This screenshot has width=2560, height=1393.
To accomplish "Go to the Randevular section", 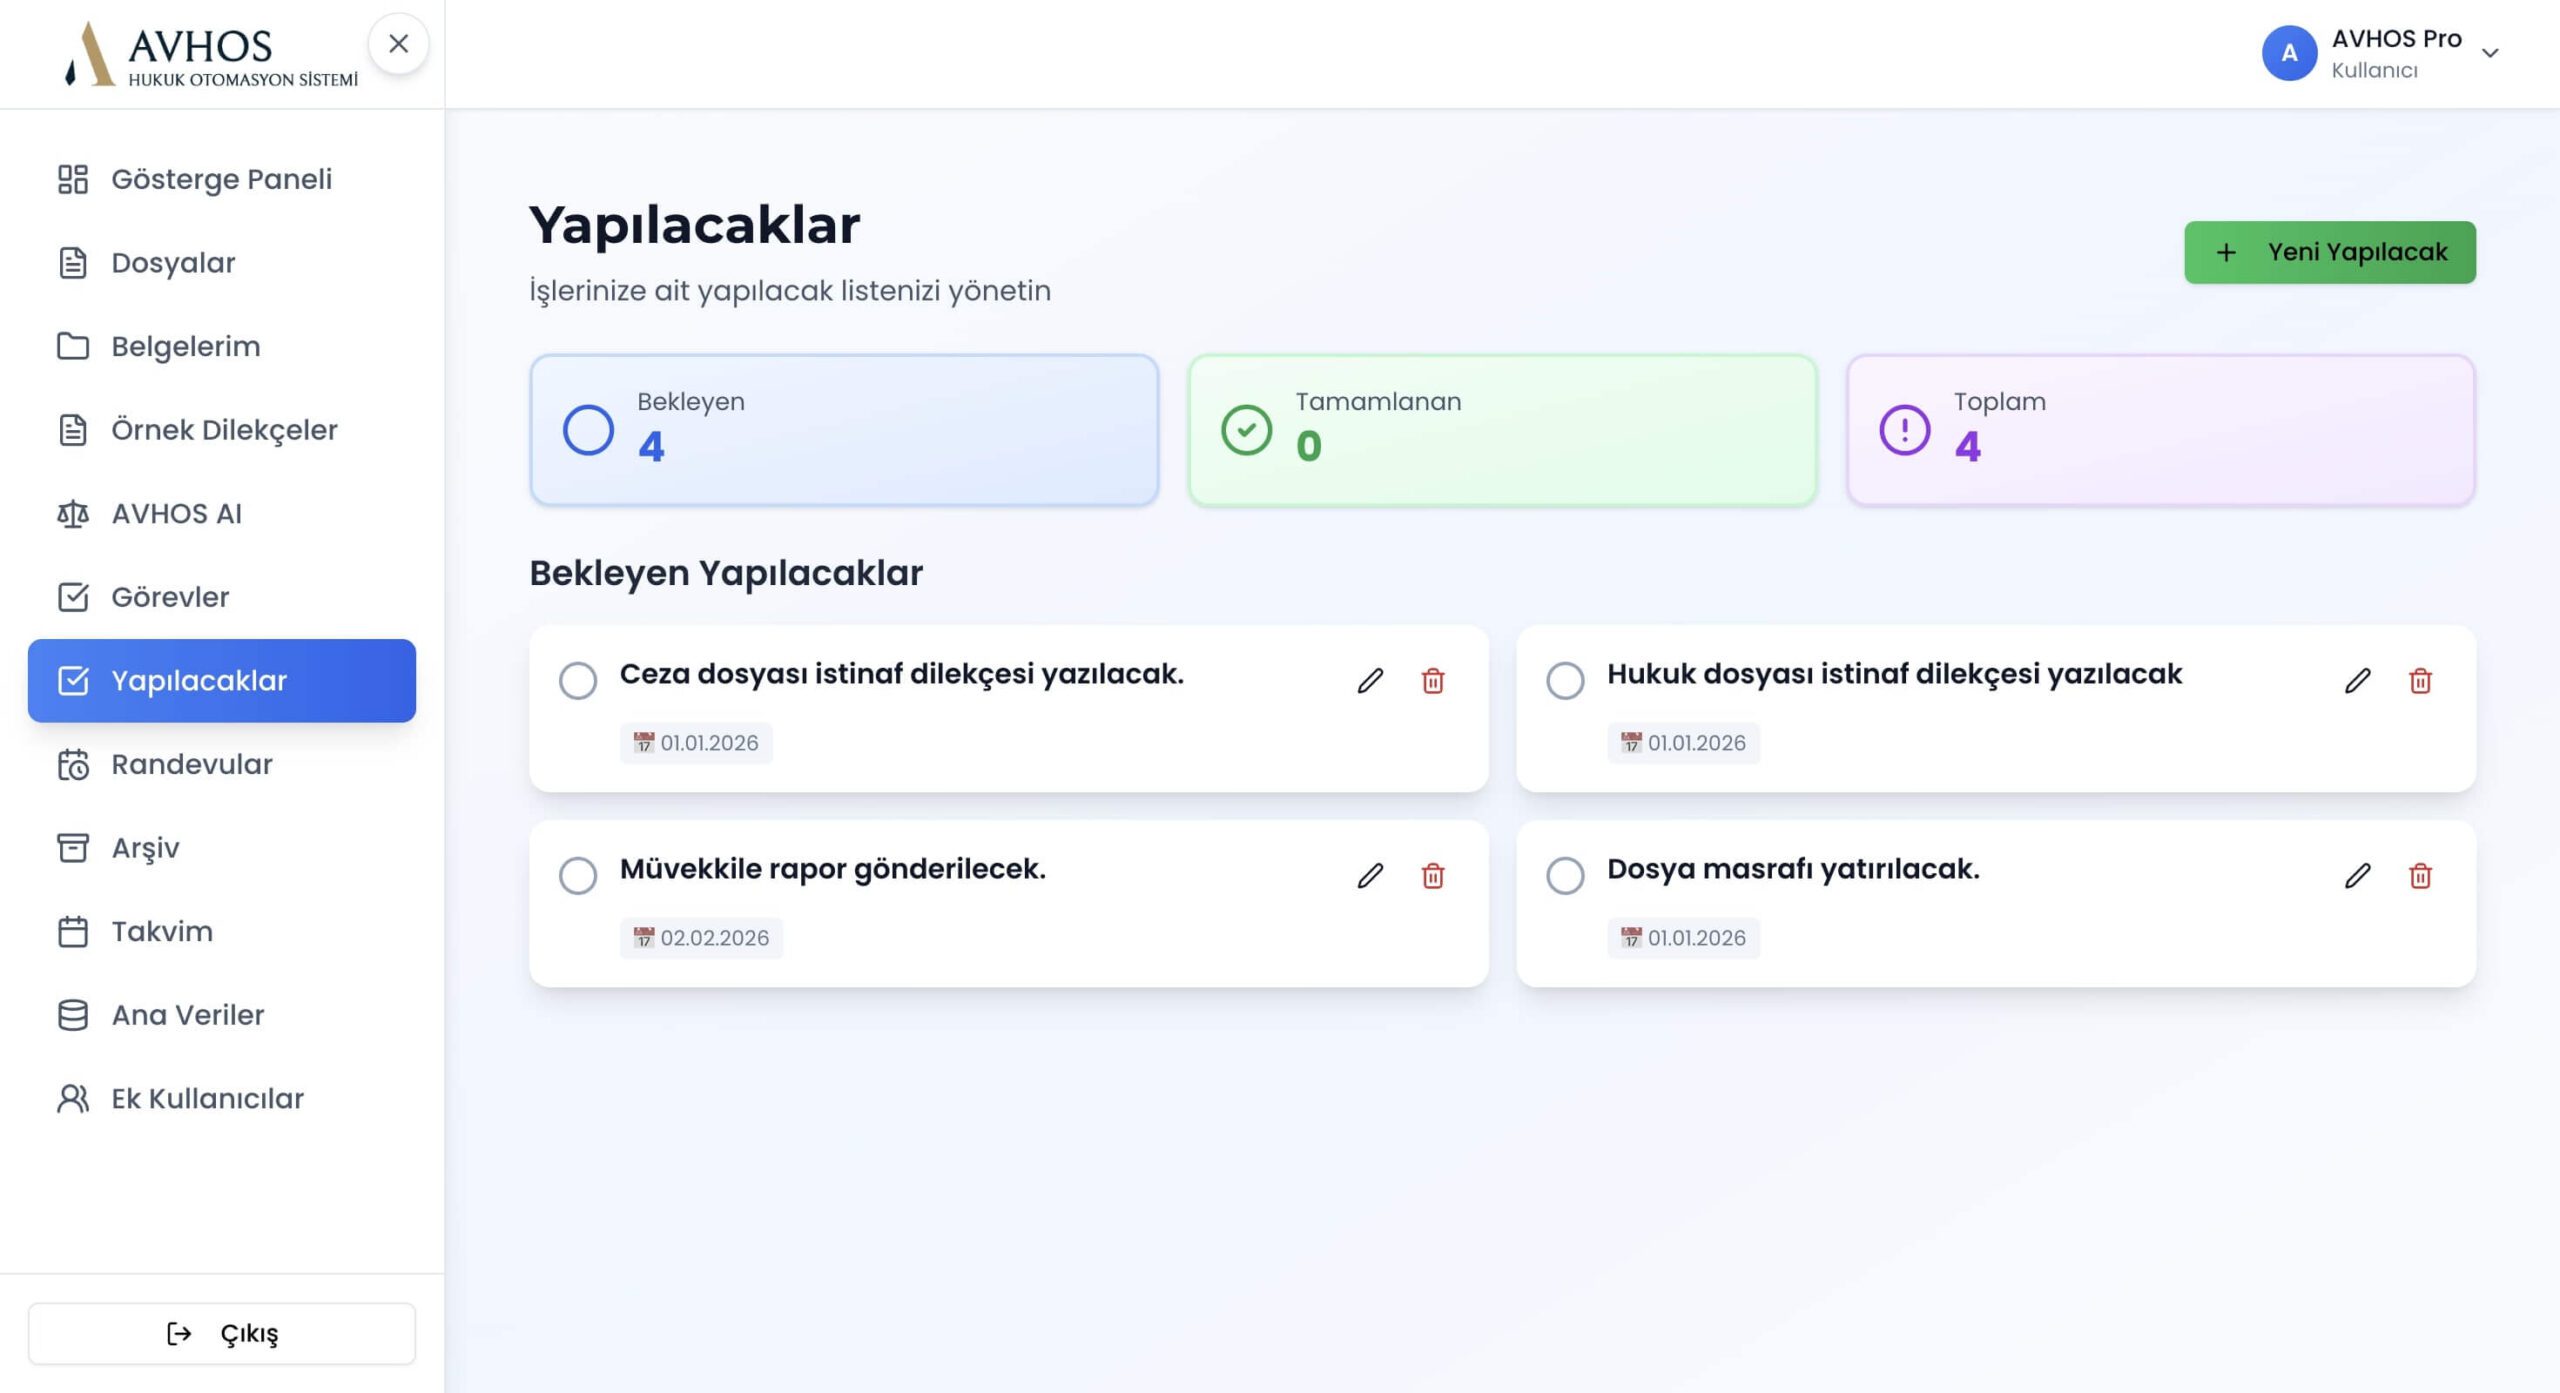I will pyautogui.click(x=191, y=764).
